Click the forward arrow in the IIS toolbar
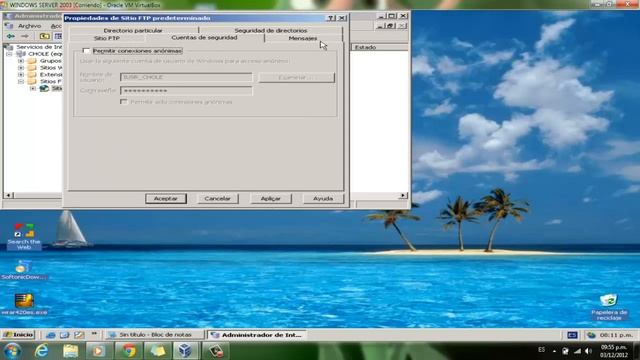This screenshot has height=360, width=640. pyautogui.click(x=25, y=36)
